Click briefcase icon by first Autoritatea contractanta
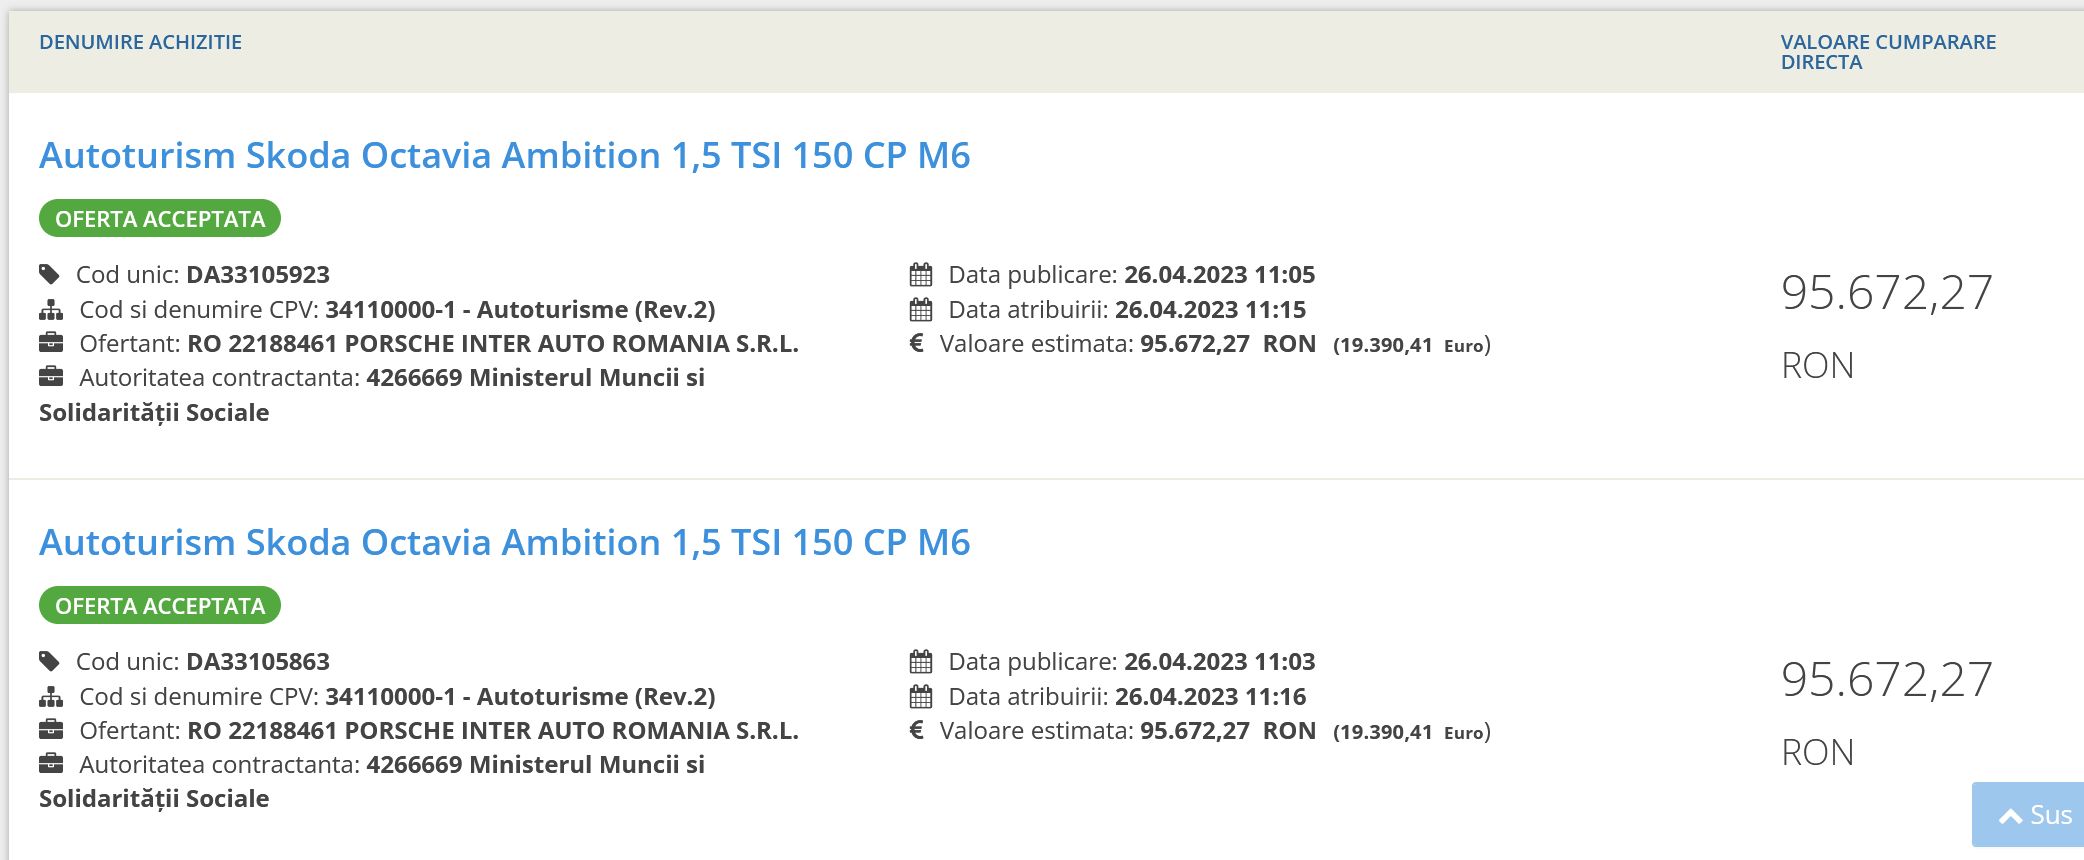 [x=51, y=378]
